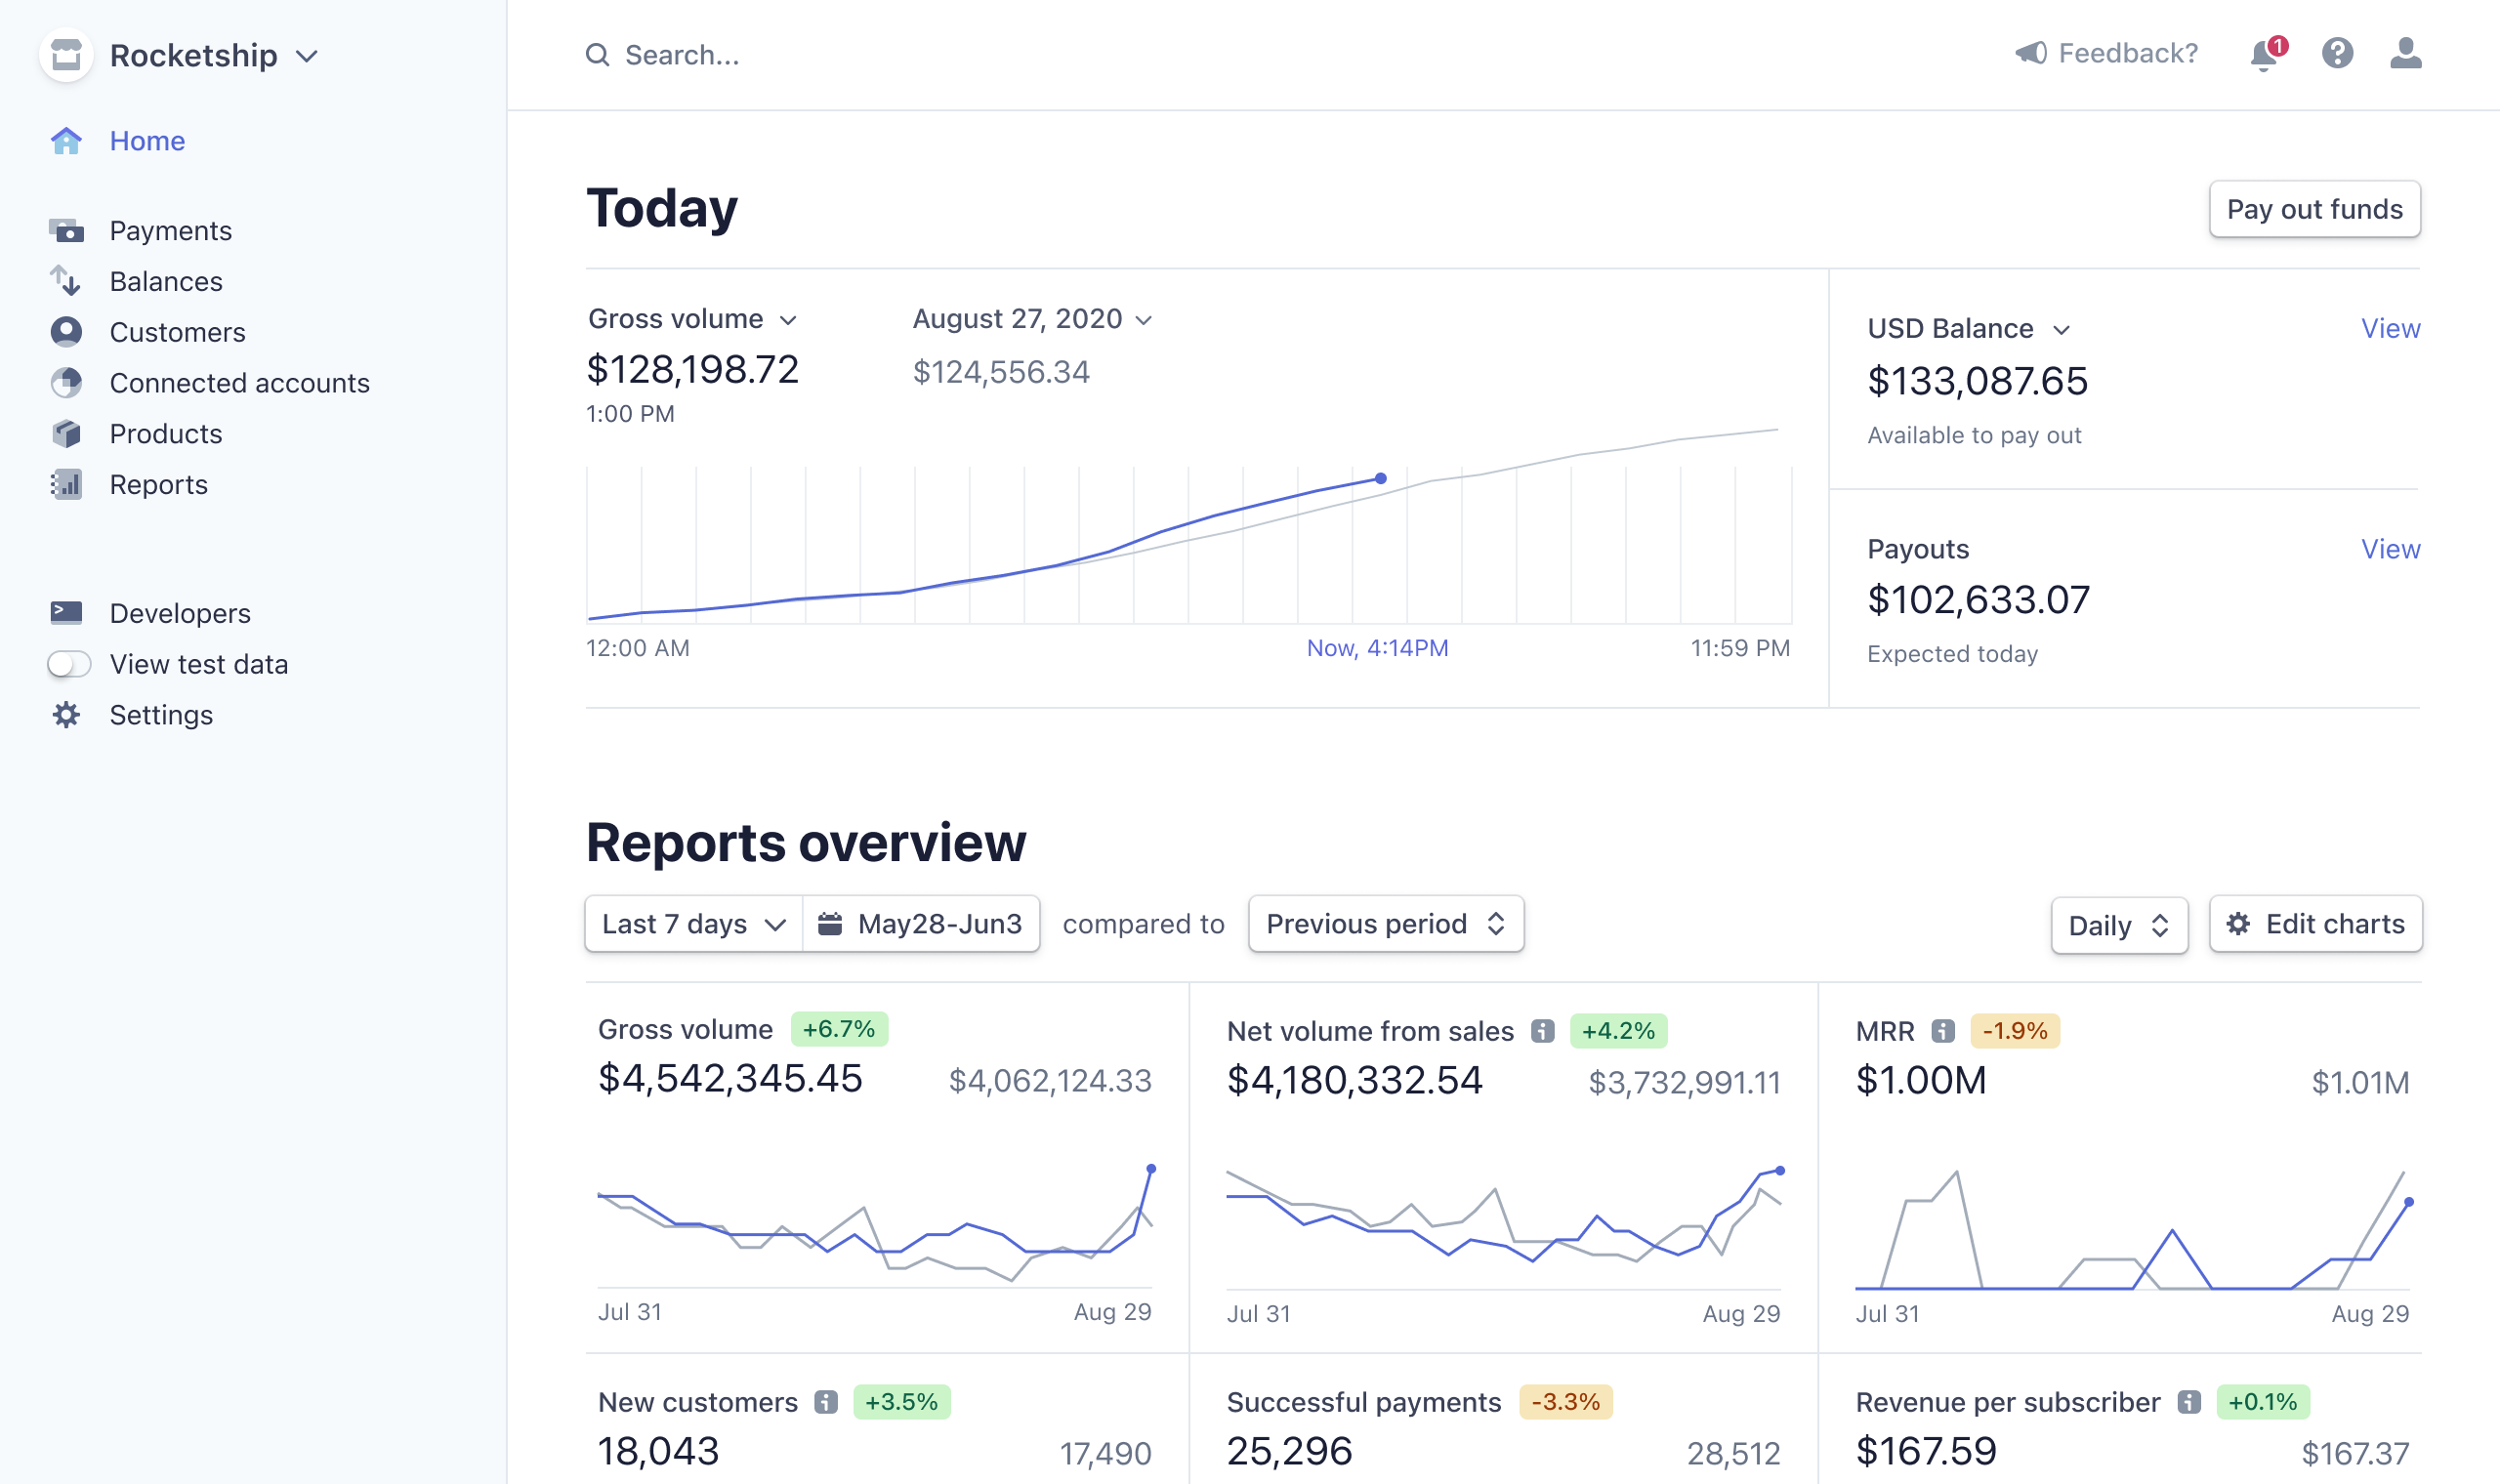Click the info icon next to MRR
The width and height of the screenshot is (2500, 1484).
[x=1942, y=1031]
